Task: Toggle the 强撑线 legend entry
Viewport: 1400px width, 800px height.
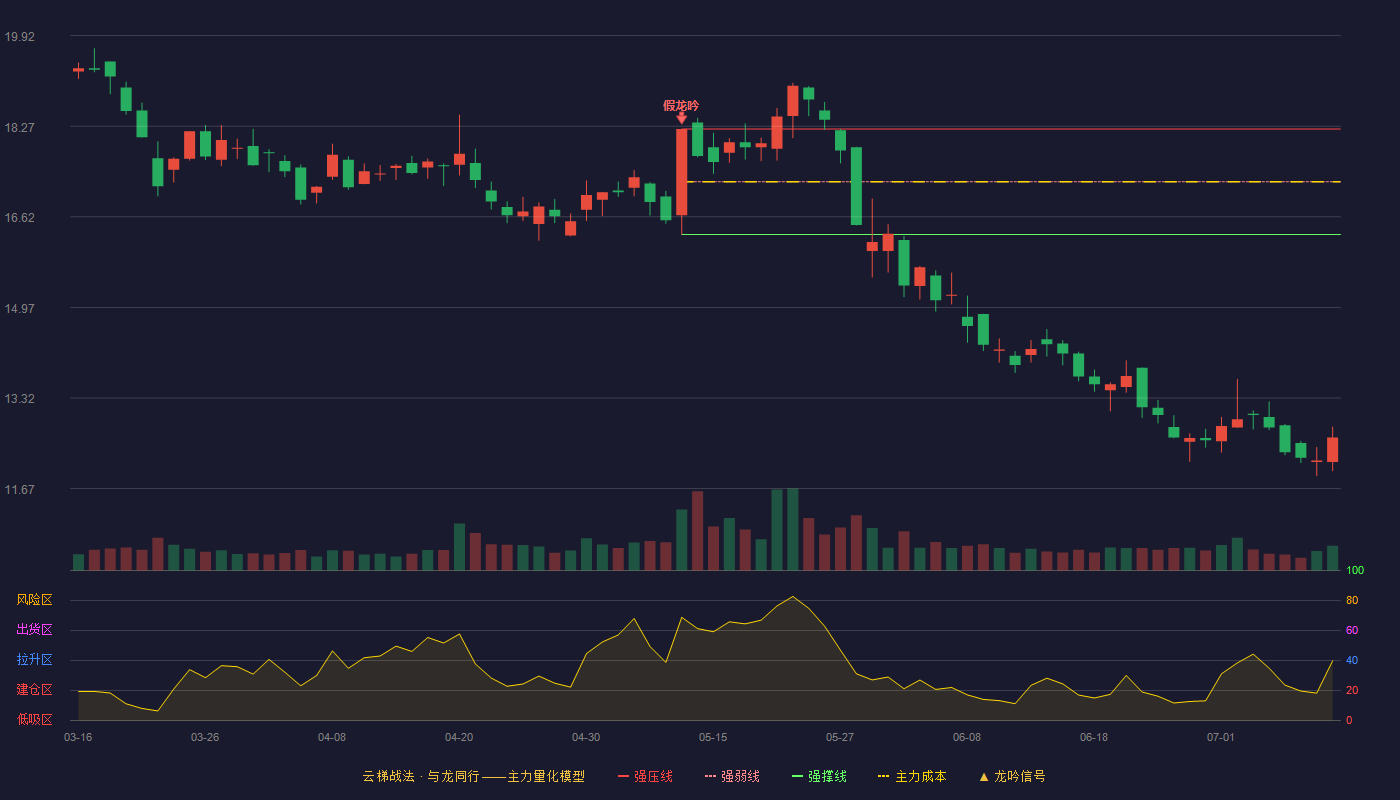Action: (819, 776)
